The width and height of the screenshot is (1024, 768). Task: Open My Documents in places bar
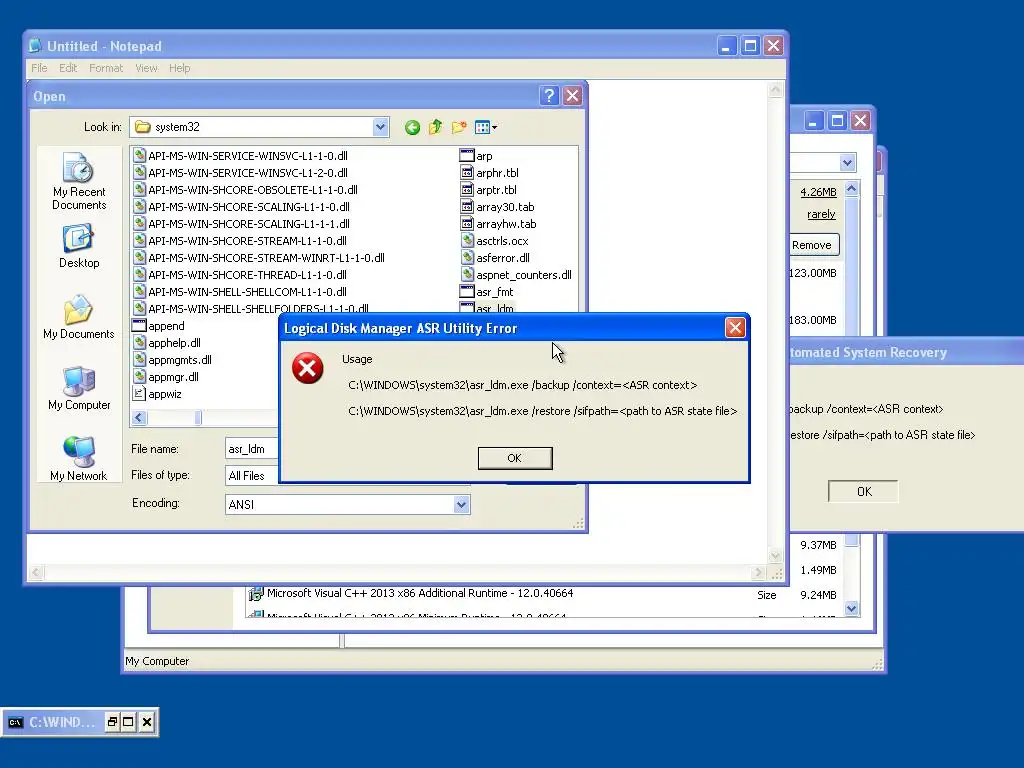pos(78,317)
